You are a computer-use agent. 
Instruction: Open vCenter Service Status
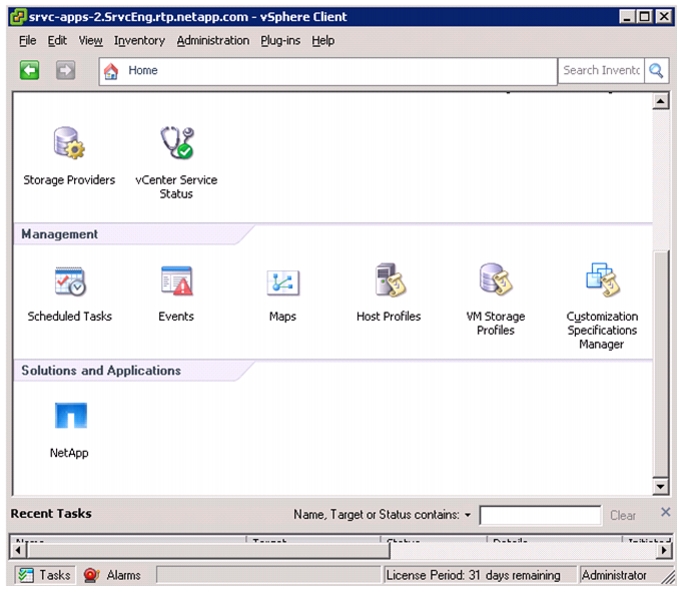click(176, 162)
